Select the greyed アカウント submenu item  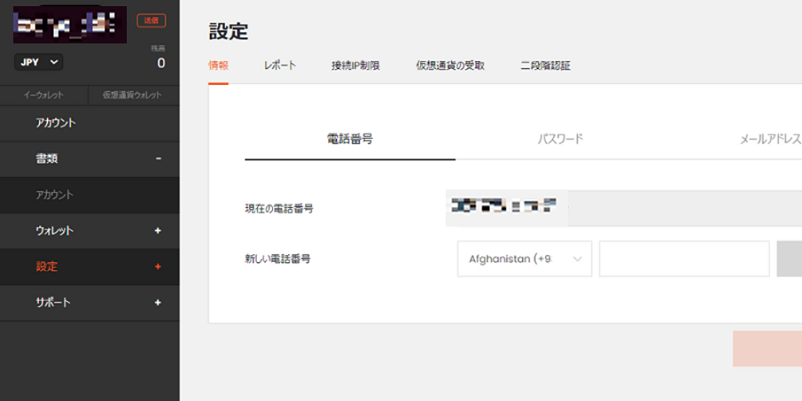tap(90, 195)
